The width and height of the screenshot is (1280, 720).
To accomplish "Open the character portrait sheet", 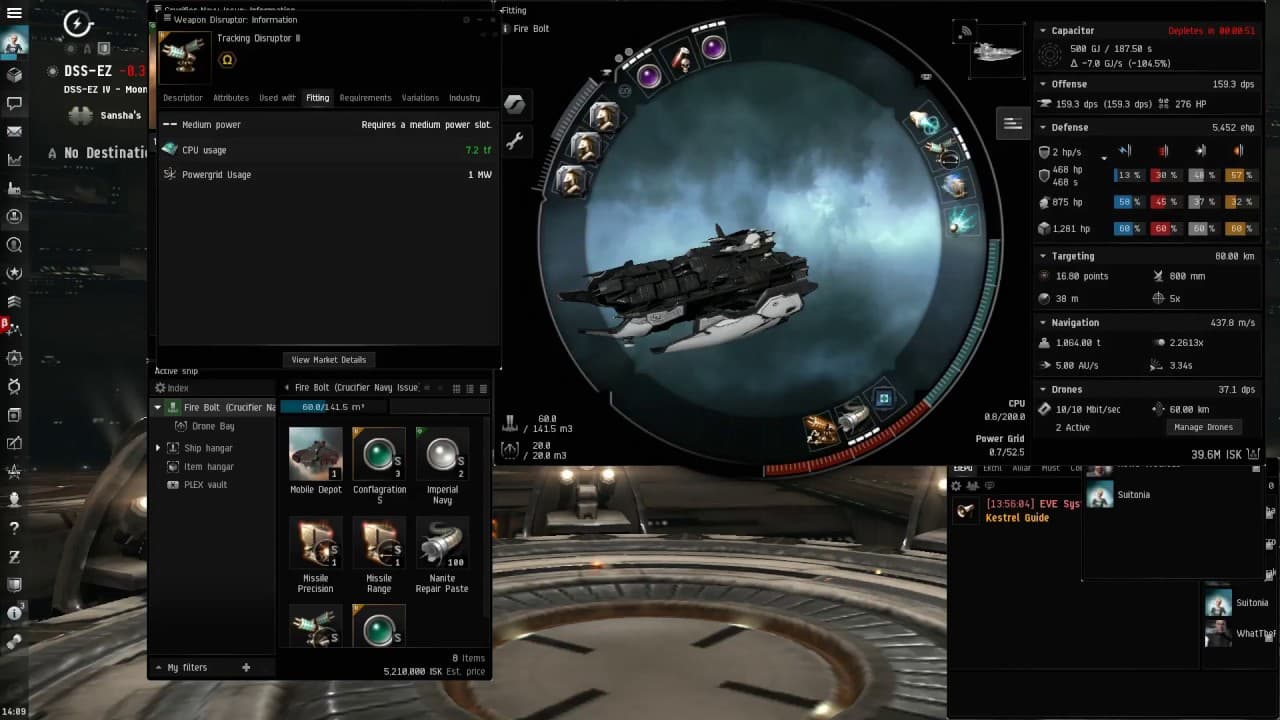I will coord(14,44).
